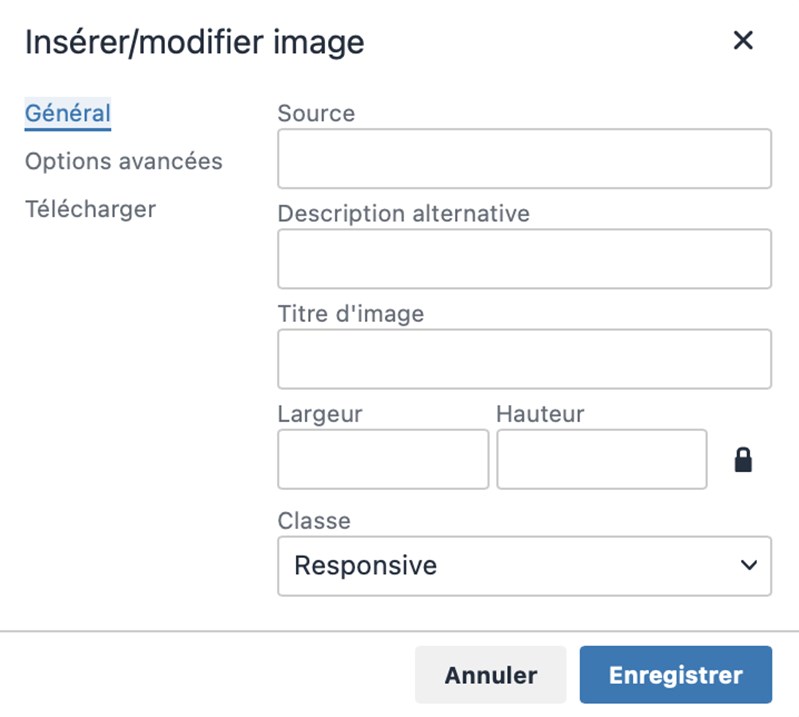Click the Hauteur label

point(540,414)
